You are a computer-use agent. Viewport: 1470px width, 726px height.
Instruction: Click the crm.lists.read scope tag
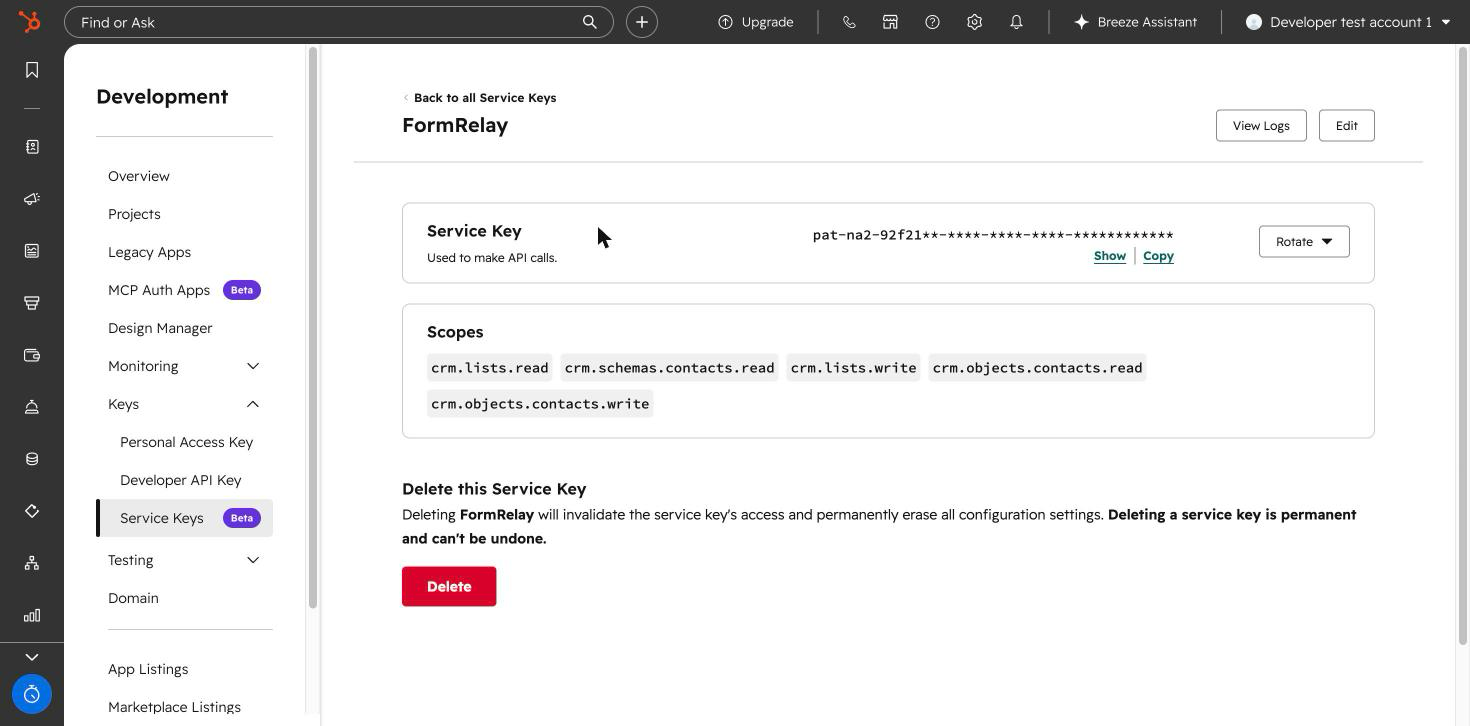pyautogui.click(x=490, y=368)
